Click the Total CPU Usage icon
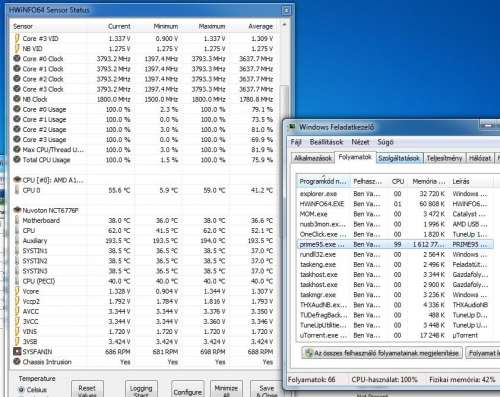The width and height of the screenshot is (500, 397). click(17, 160)
